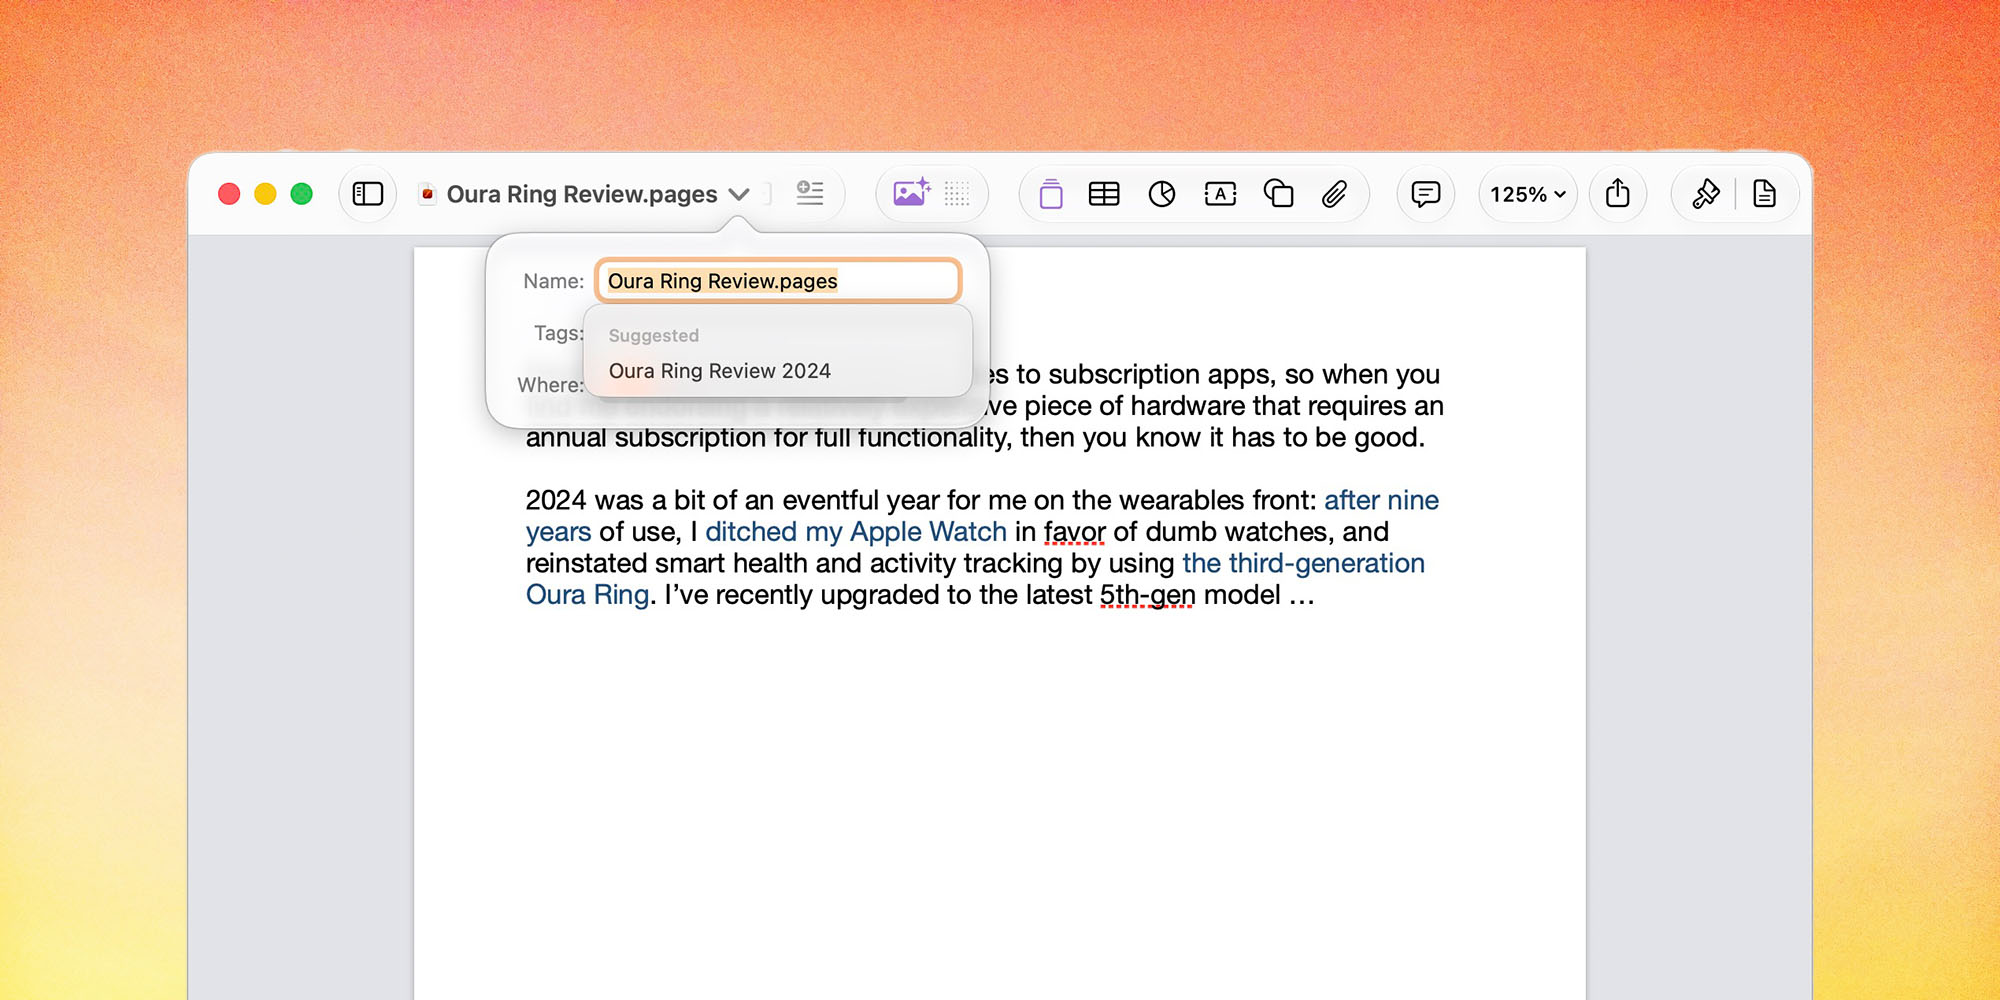
Task: Open the Format paintbrush inspector
Action: tap(1706, 194)
